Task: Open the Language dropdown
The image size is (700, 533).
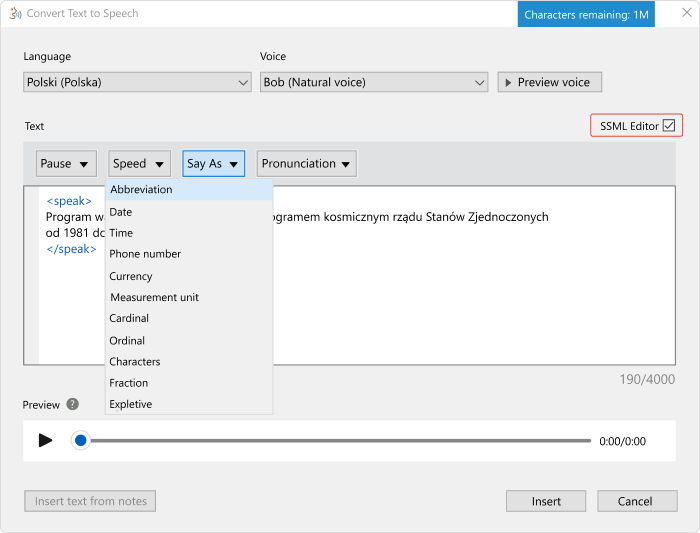Action: tap(137, 82)
